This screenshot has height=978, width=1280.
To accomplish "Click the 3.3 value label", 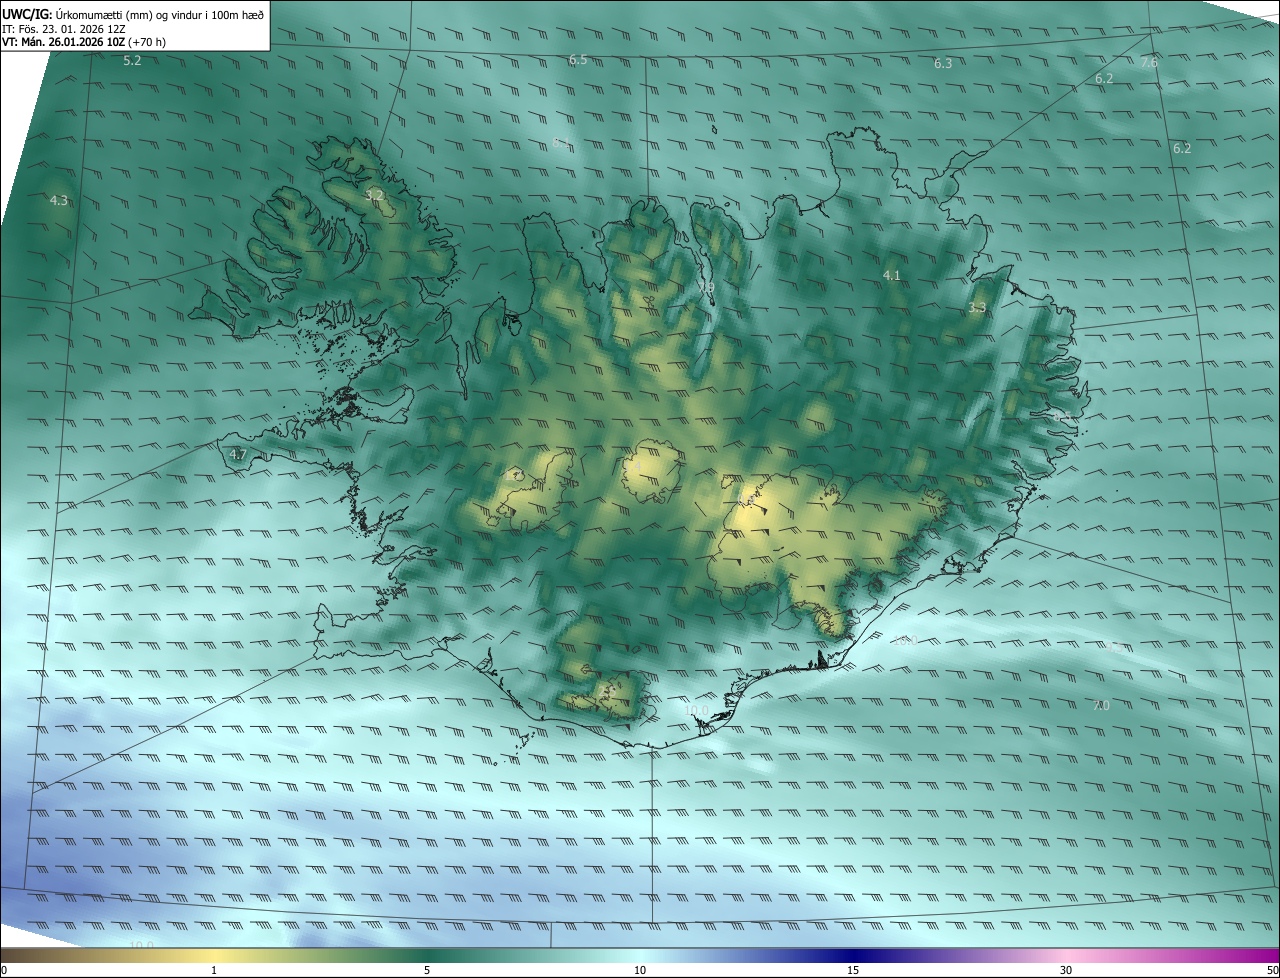I will coord(977,308).
